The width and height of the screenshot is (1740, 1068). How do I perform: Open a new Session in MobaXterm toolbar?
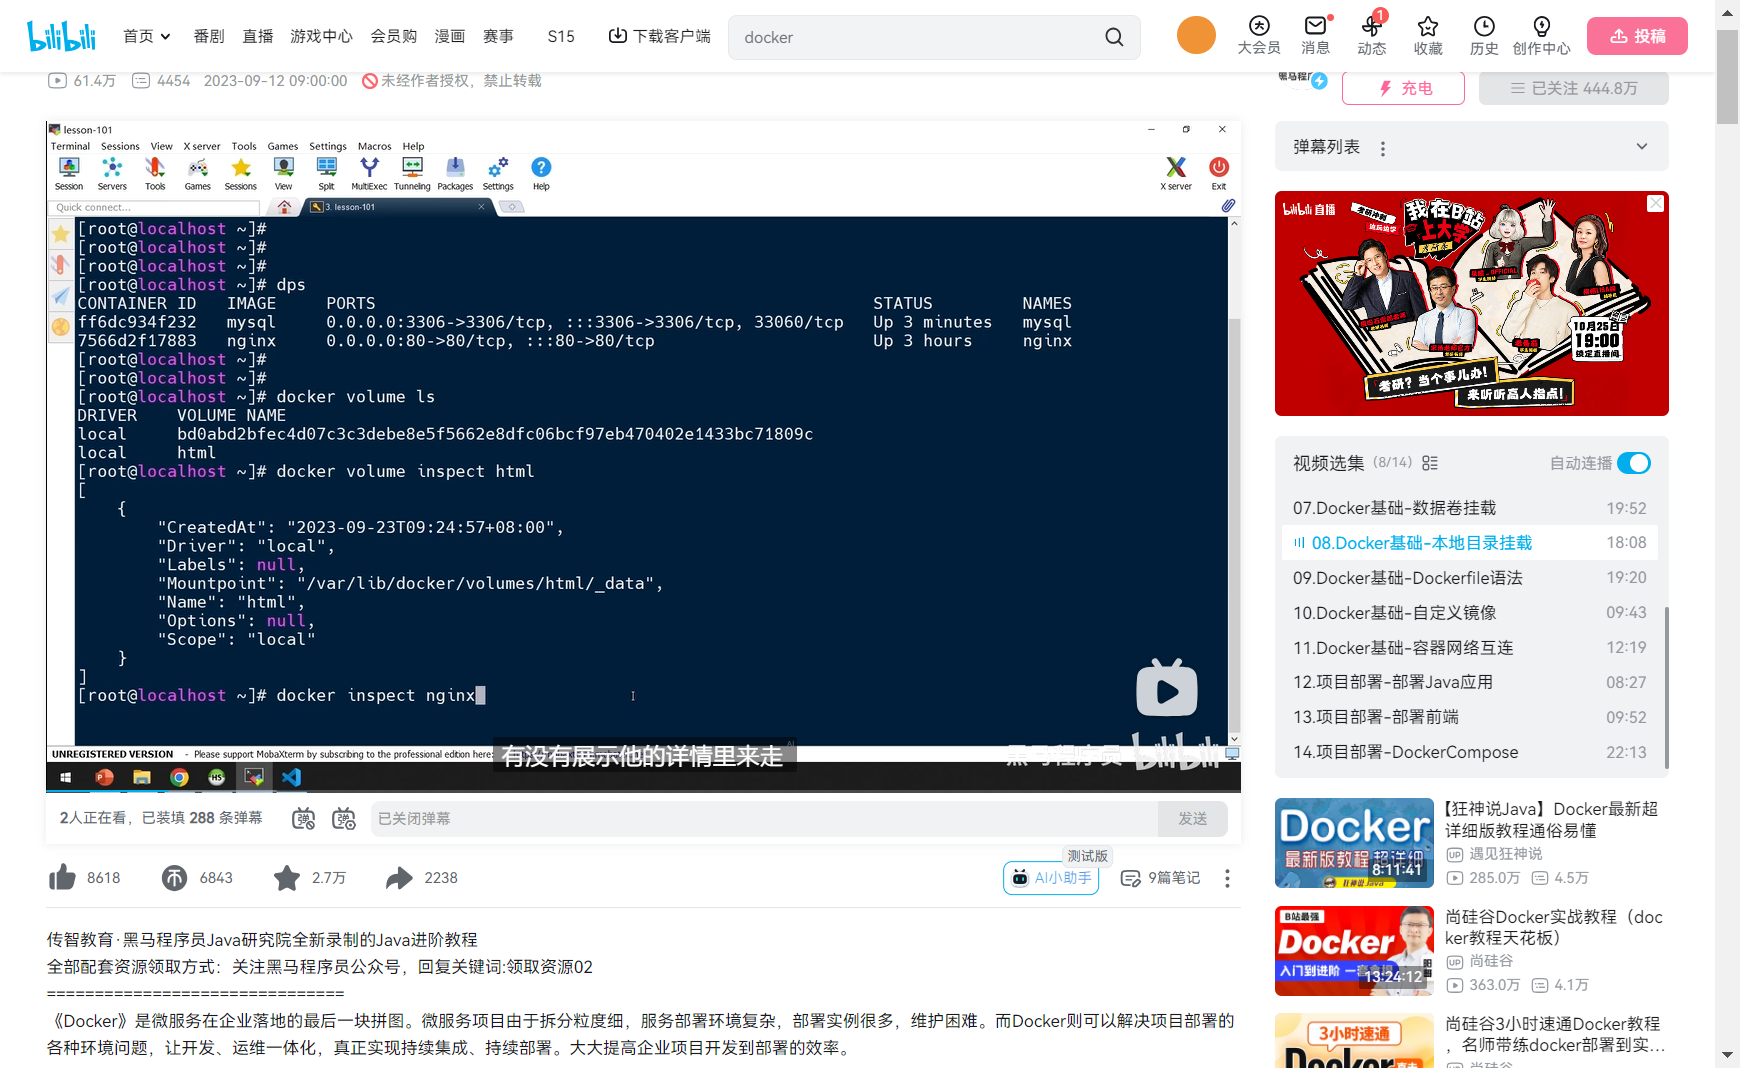pyautogui.click(x=69, y=172)
